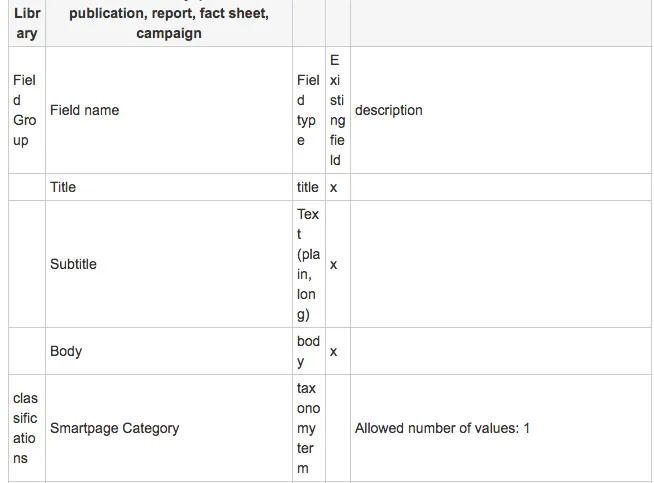
Task: Select the "Subtitle" field name cell
Action: coord(73,264)
